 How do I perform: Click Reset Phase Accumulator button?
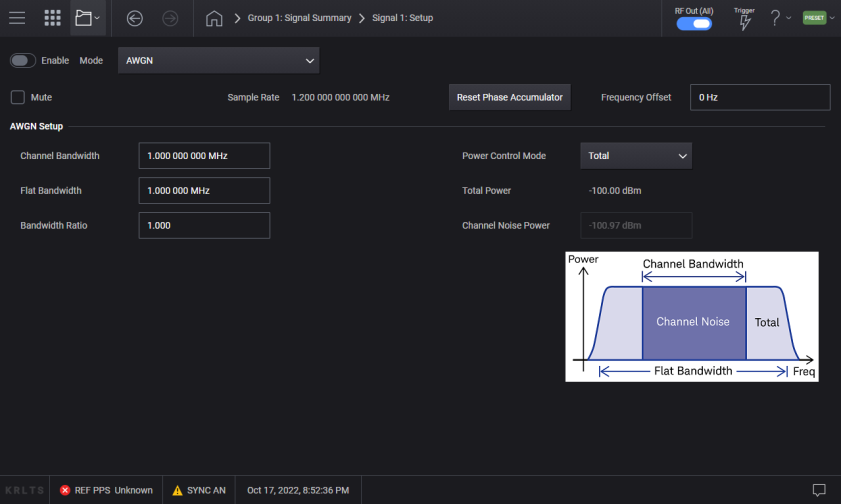click(509, 97)
